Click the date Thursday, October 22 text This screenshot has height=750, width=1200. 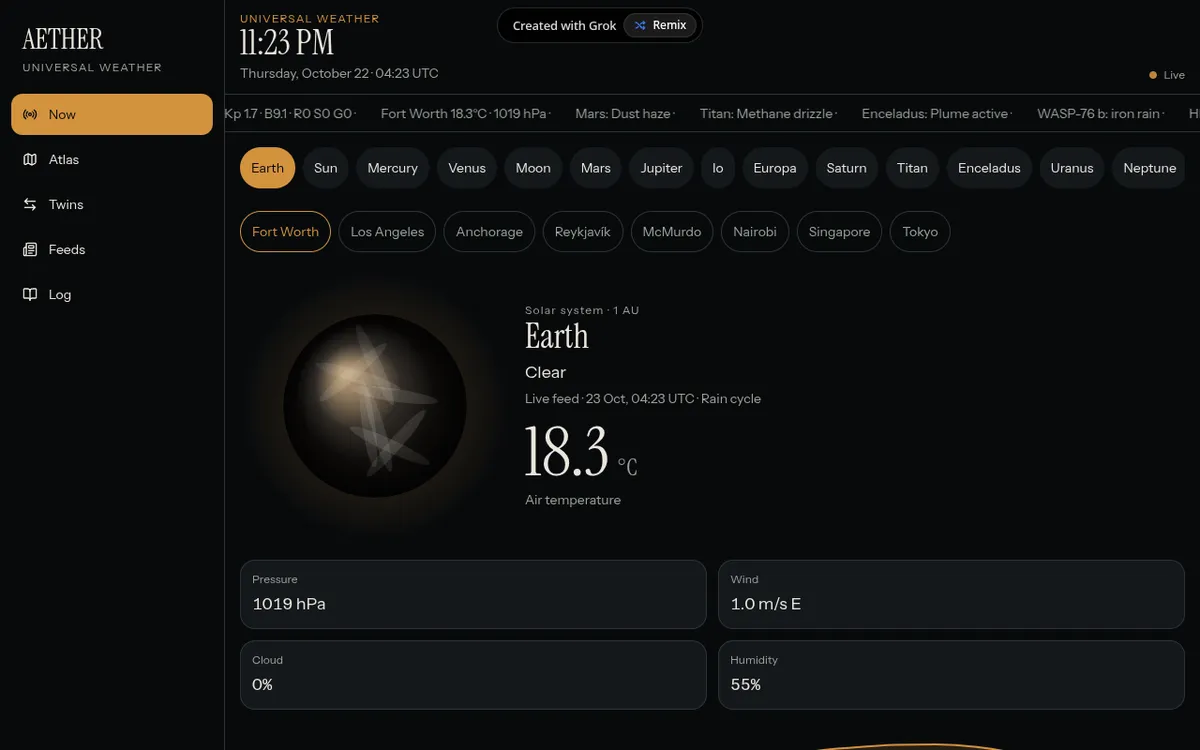(305, 73)
